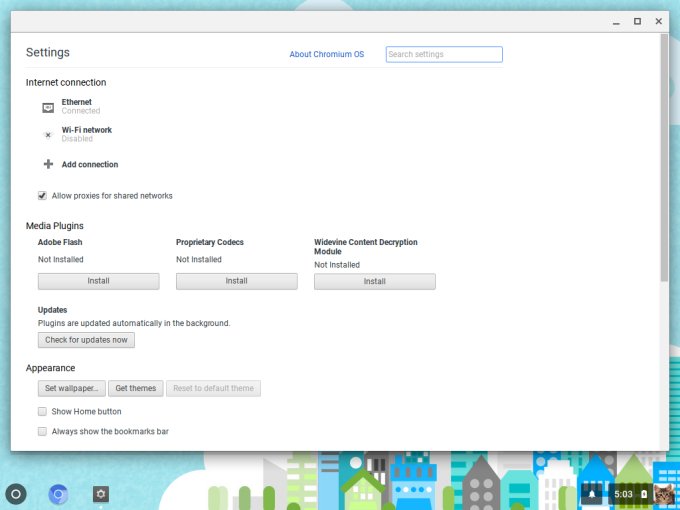Install Adobe Flash plugin
The width and height of the screenshot is (680, 510).
98,281
